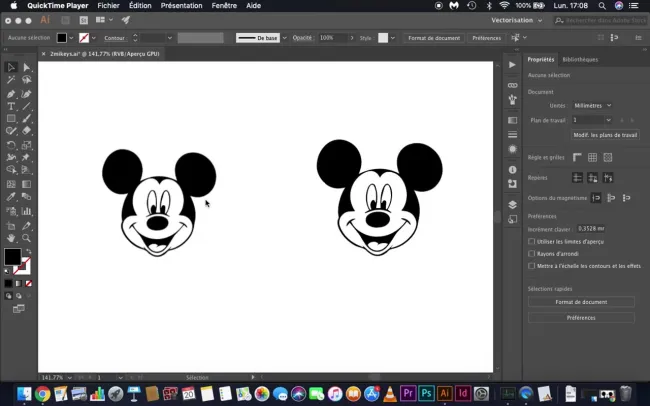Toggle transparency grid in Règle et grilles
The height and width of the screenshot is (406, 650).
[608, 157]
